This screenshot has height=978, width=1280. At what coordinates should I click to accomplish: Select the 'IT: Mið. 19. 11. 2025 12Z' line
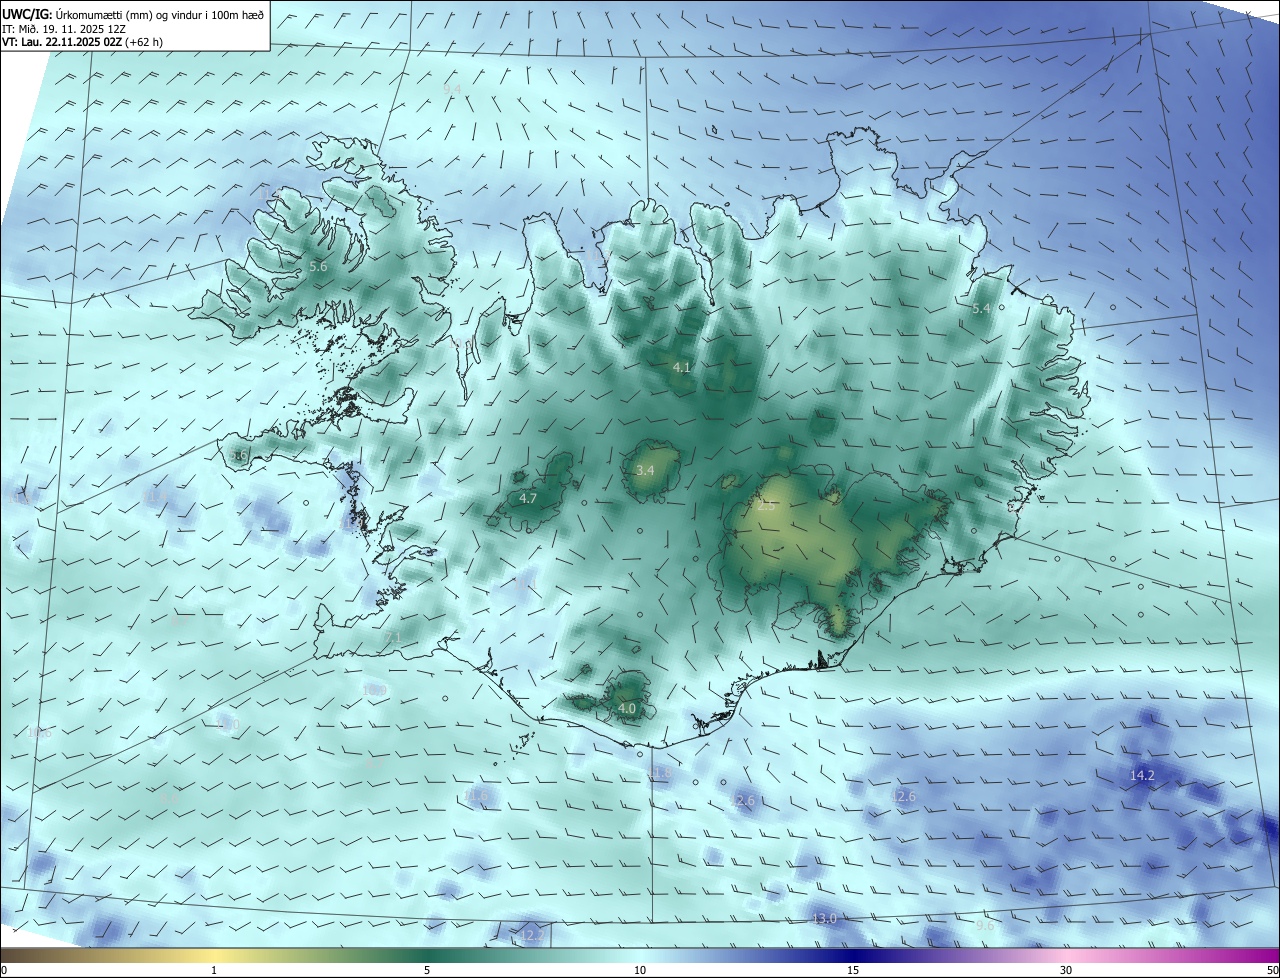pyautogui.click(x=63, y=29)
